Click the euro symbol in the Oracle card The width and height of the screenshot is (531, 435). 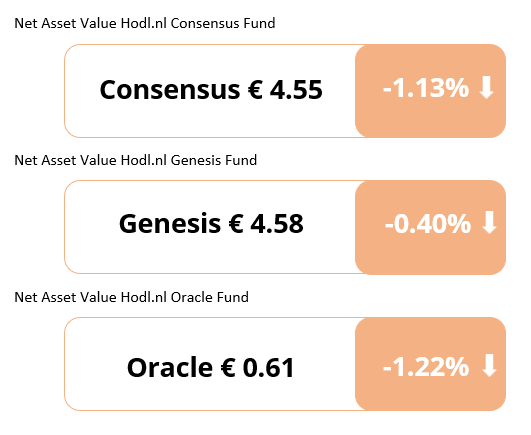click(x=228, y=367)
